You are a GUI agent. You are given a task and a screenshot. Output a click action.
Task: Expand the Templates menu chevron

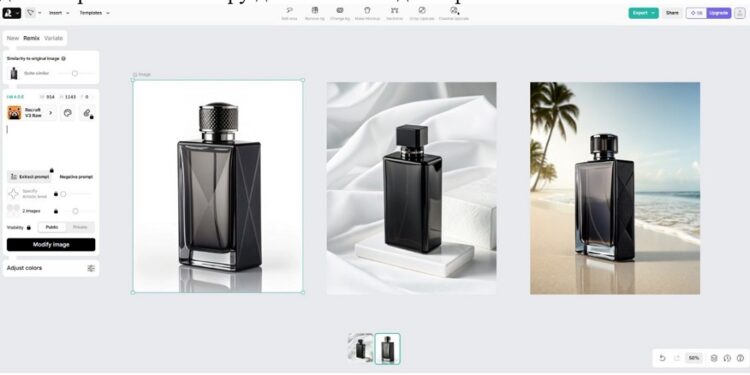pos(108,13)
